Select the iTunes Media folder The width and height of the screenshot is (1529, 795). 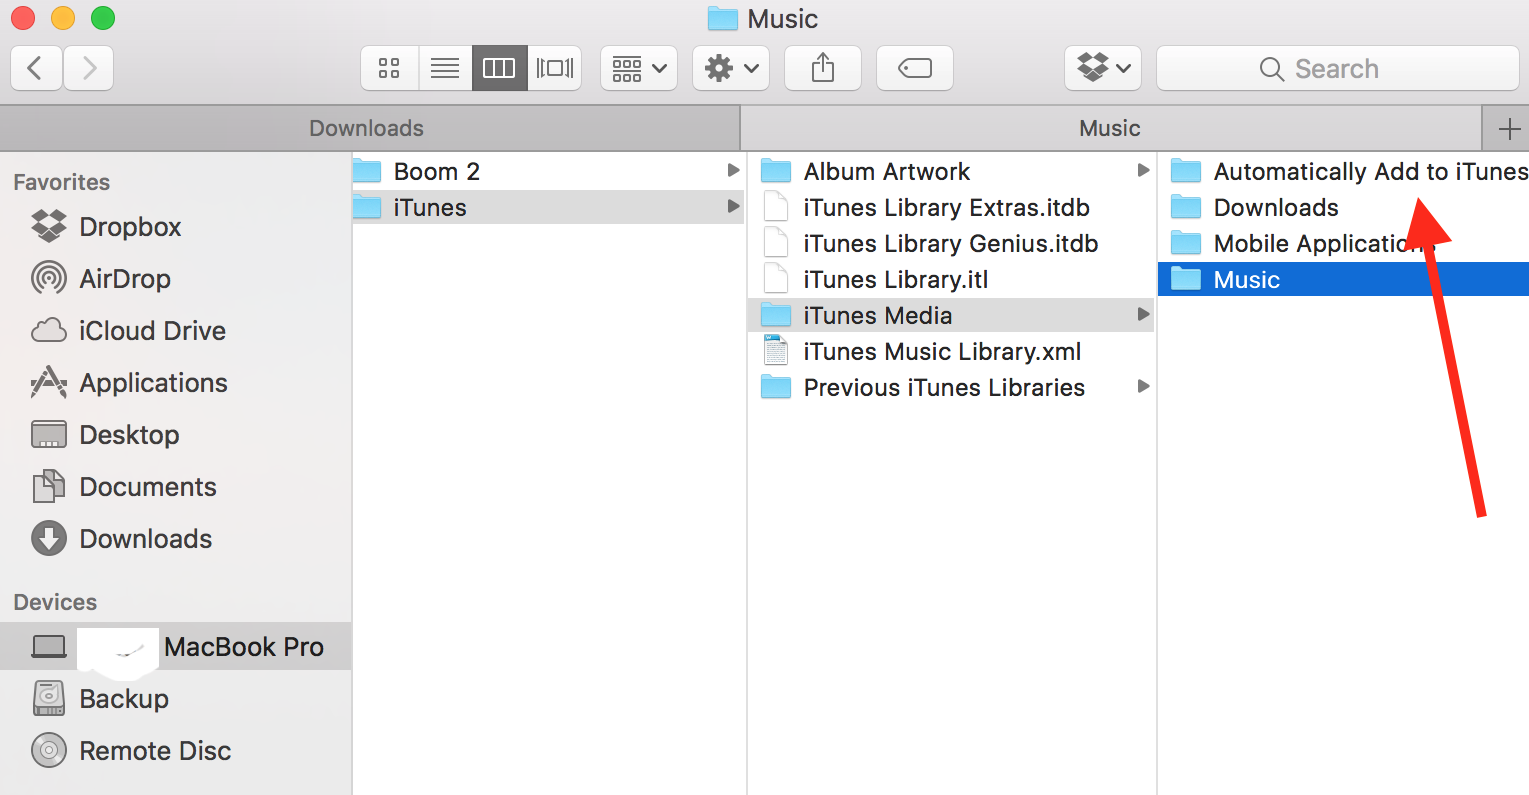point(950,315)
